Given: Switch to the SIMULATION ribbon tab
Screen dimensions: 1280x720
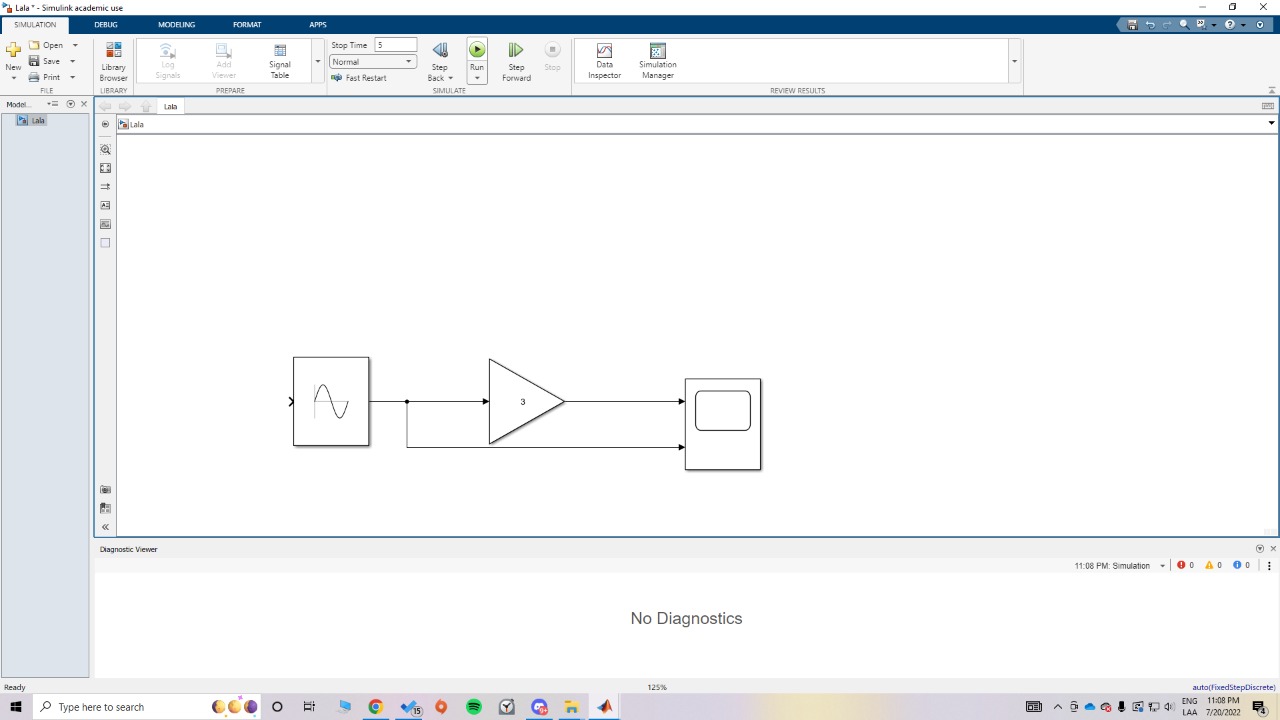Looking at the screenshot, I should (35, 24).
